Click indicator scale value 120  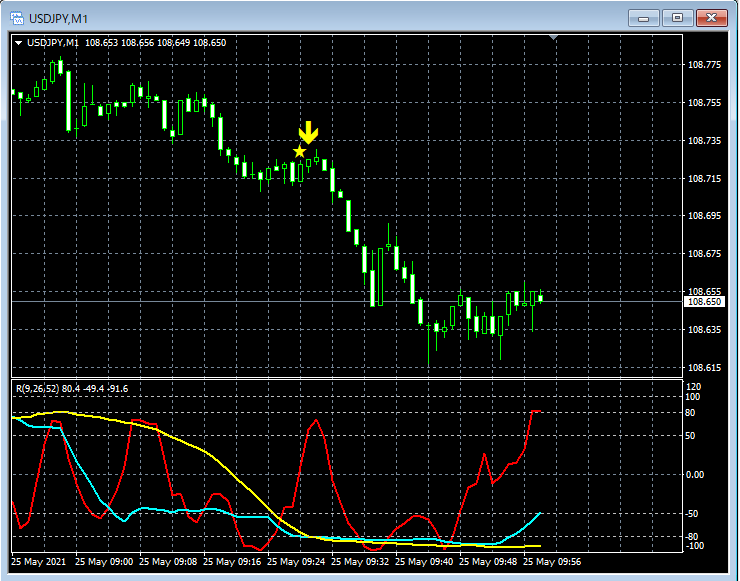[x=692, y=387]
